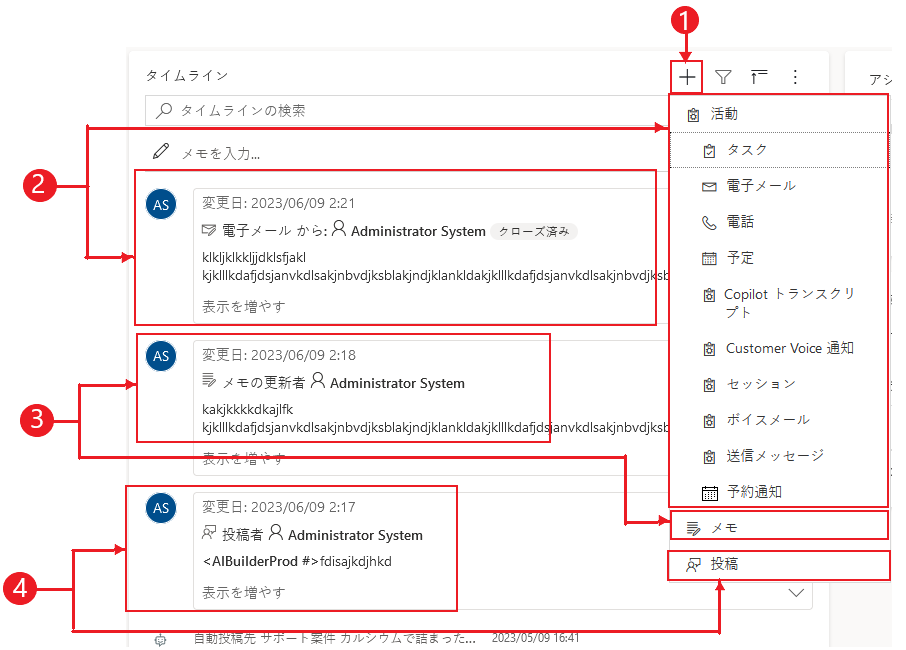
Task: Click 投稿 to create a post
Action: click(720, 565)
